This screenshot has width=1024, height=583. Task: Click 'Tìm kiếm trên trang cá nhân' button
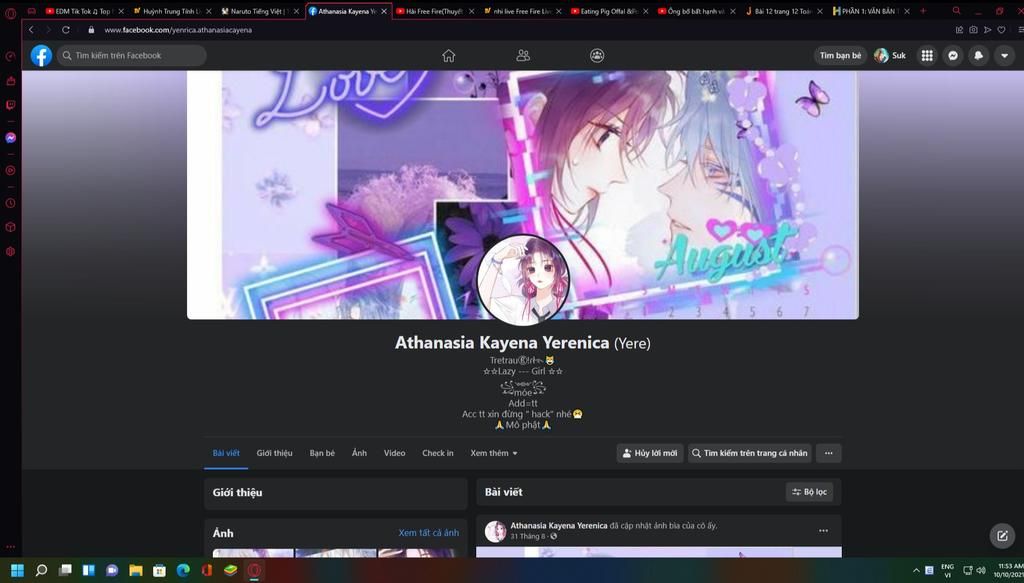coord(750,453)
